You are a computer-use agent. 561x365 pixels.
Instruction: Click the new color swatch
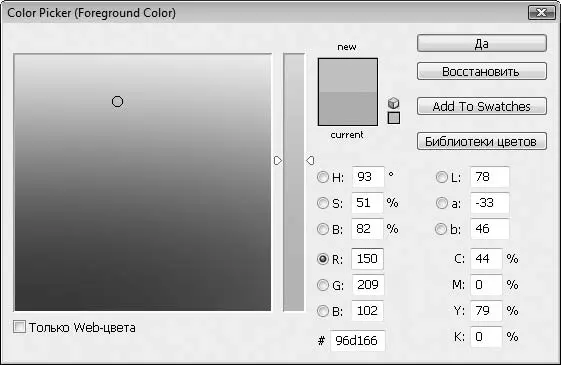[x=348, y=76]
